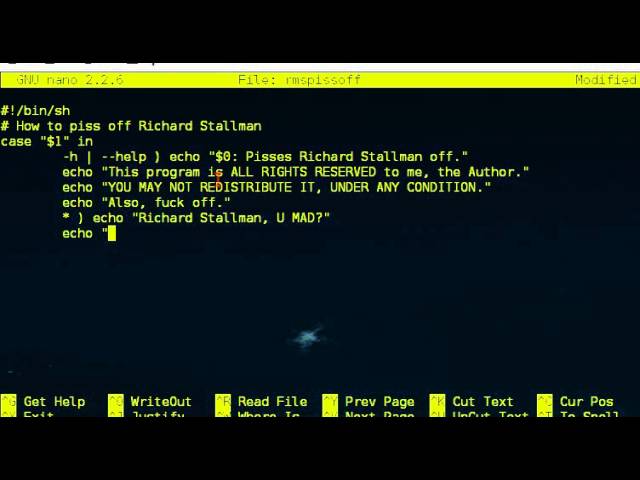Click the comment line about Richard Stallman

(x=131, y=126)
